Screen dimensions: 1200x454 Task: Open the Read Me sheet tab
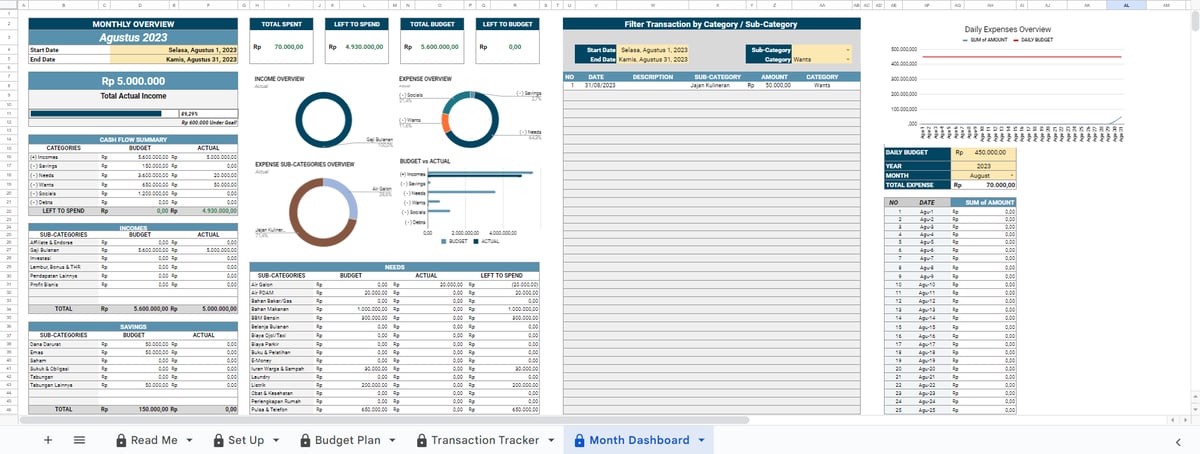click(154, 440)
